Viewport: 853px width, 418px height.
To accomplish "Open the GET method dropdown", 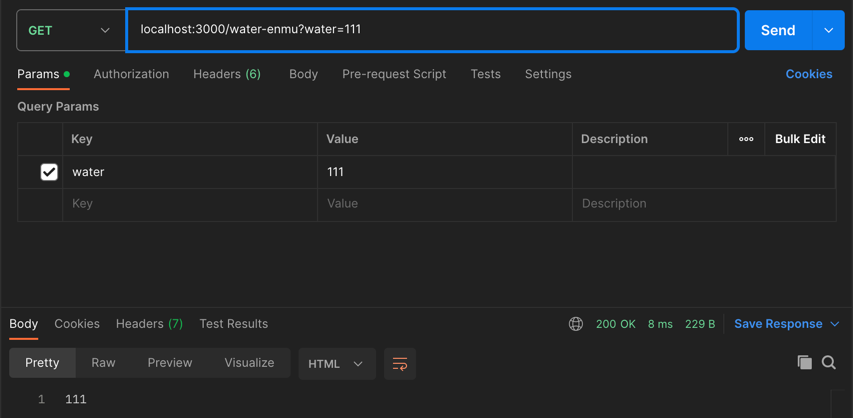I will 71,30.
